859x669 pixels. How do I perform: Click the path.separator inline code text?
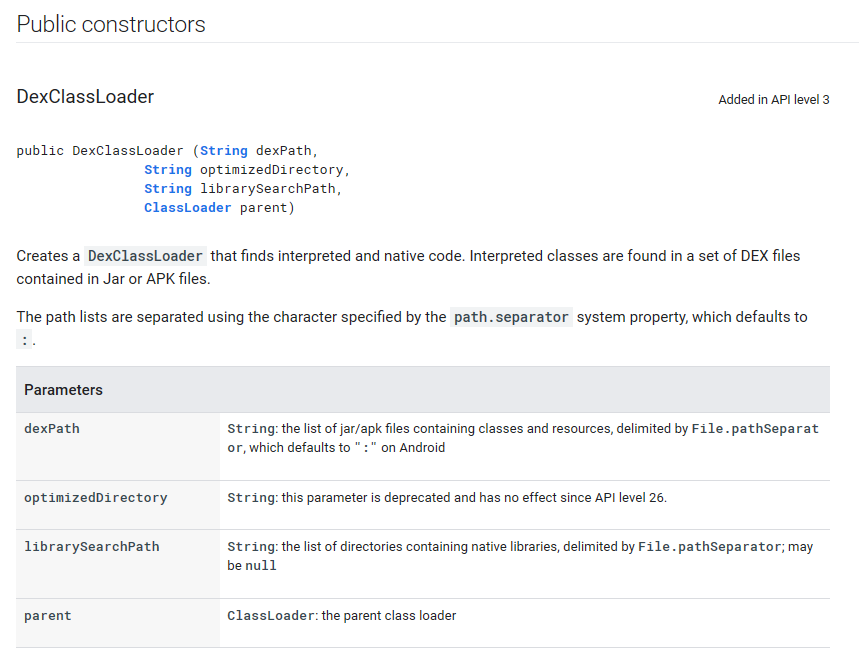tap(511, 317)
